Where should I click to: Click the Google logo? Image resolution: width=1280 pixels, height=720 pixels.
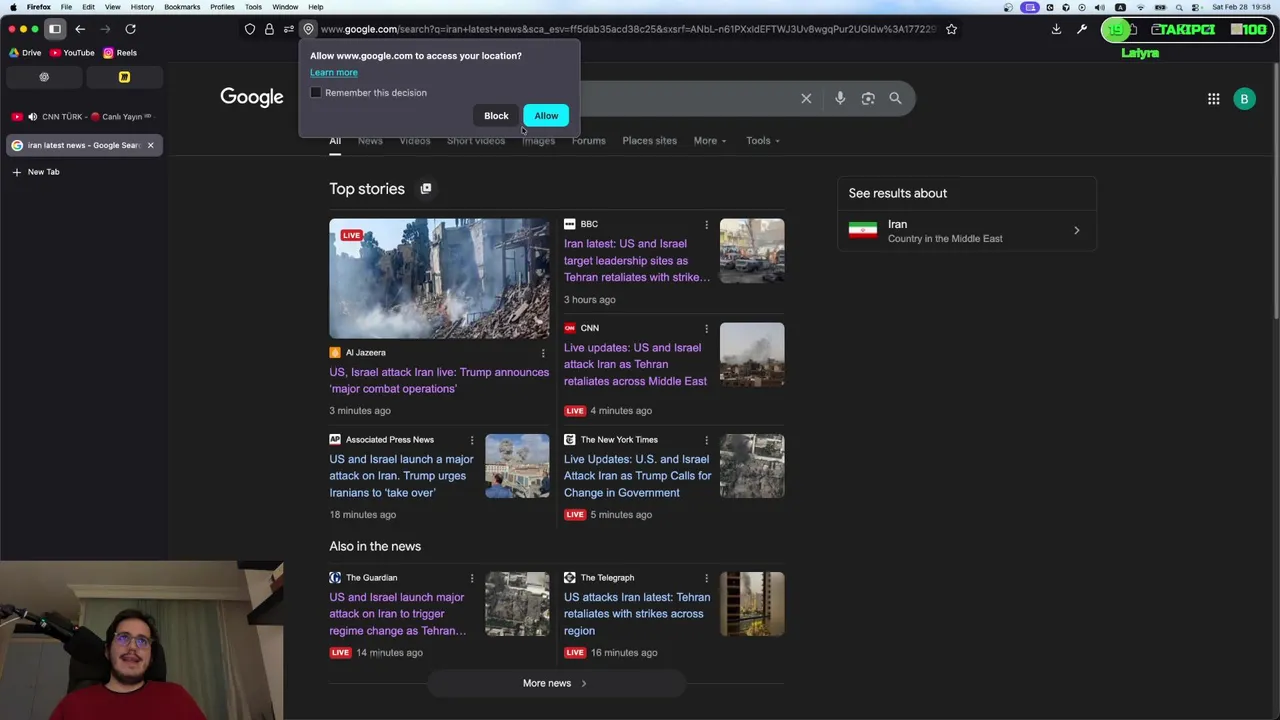pyautogui.click(x=252, y=97)
